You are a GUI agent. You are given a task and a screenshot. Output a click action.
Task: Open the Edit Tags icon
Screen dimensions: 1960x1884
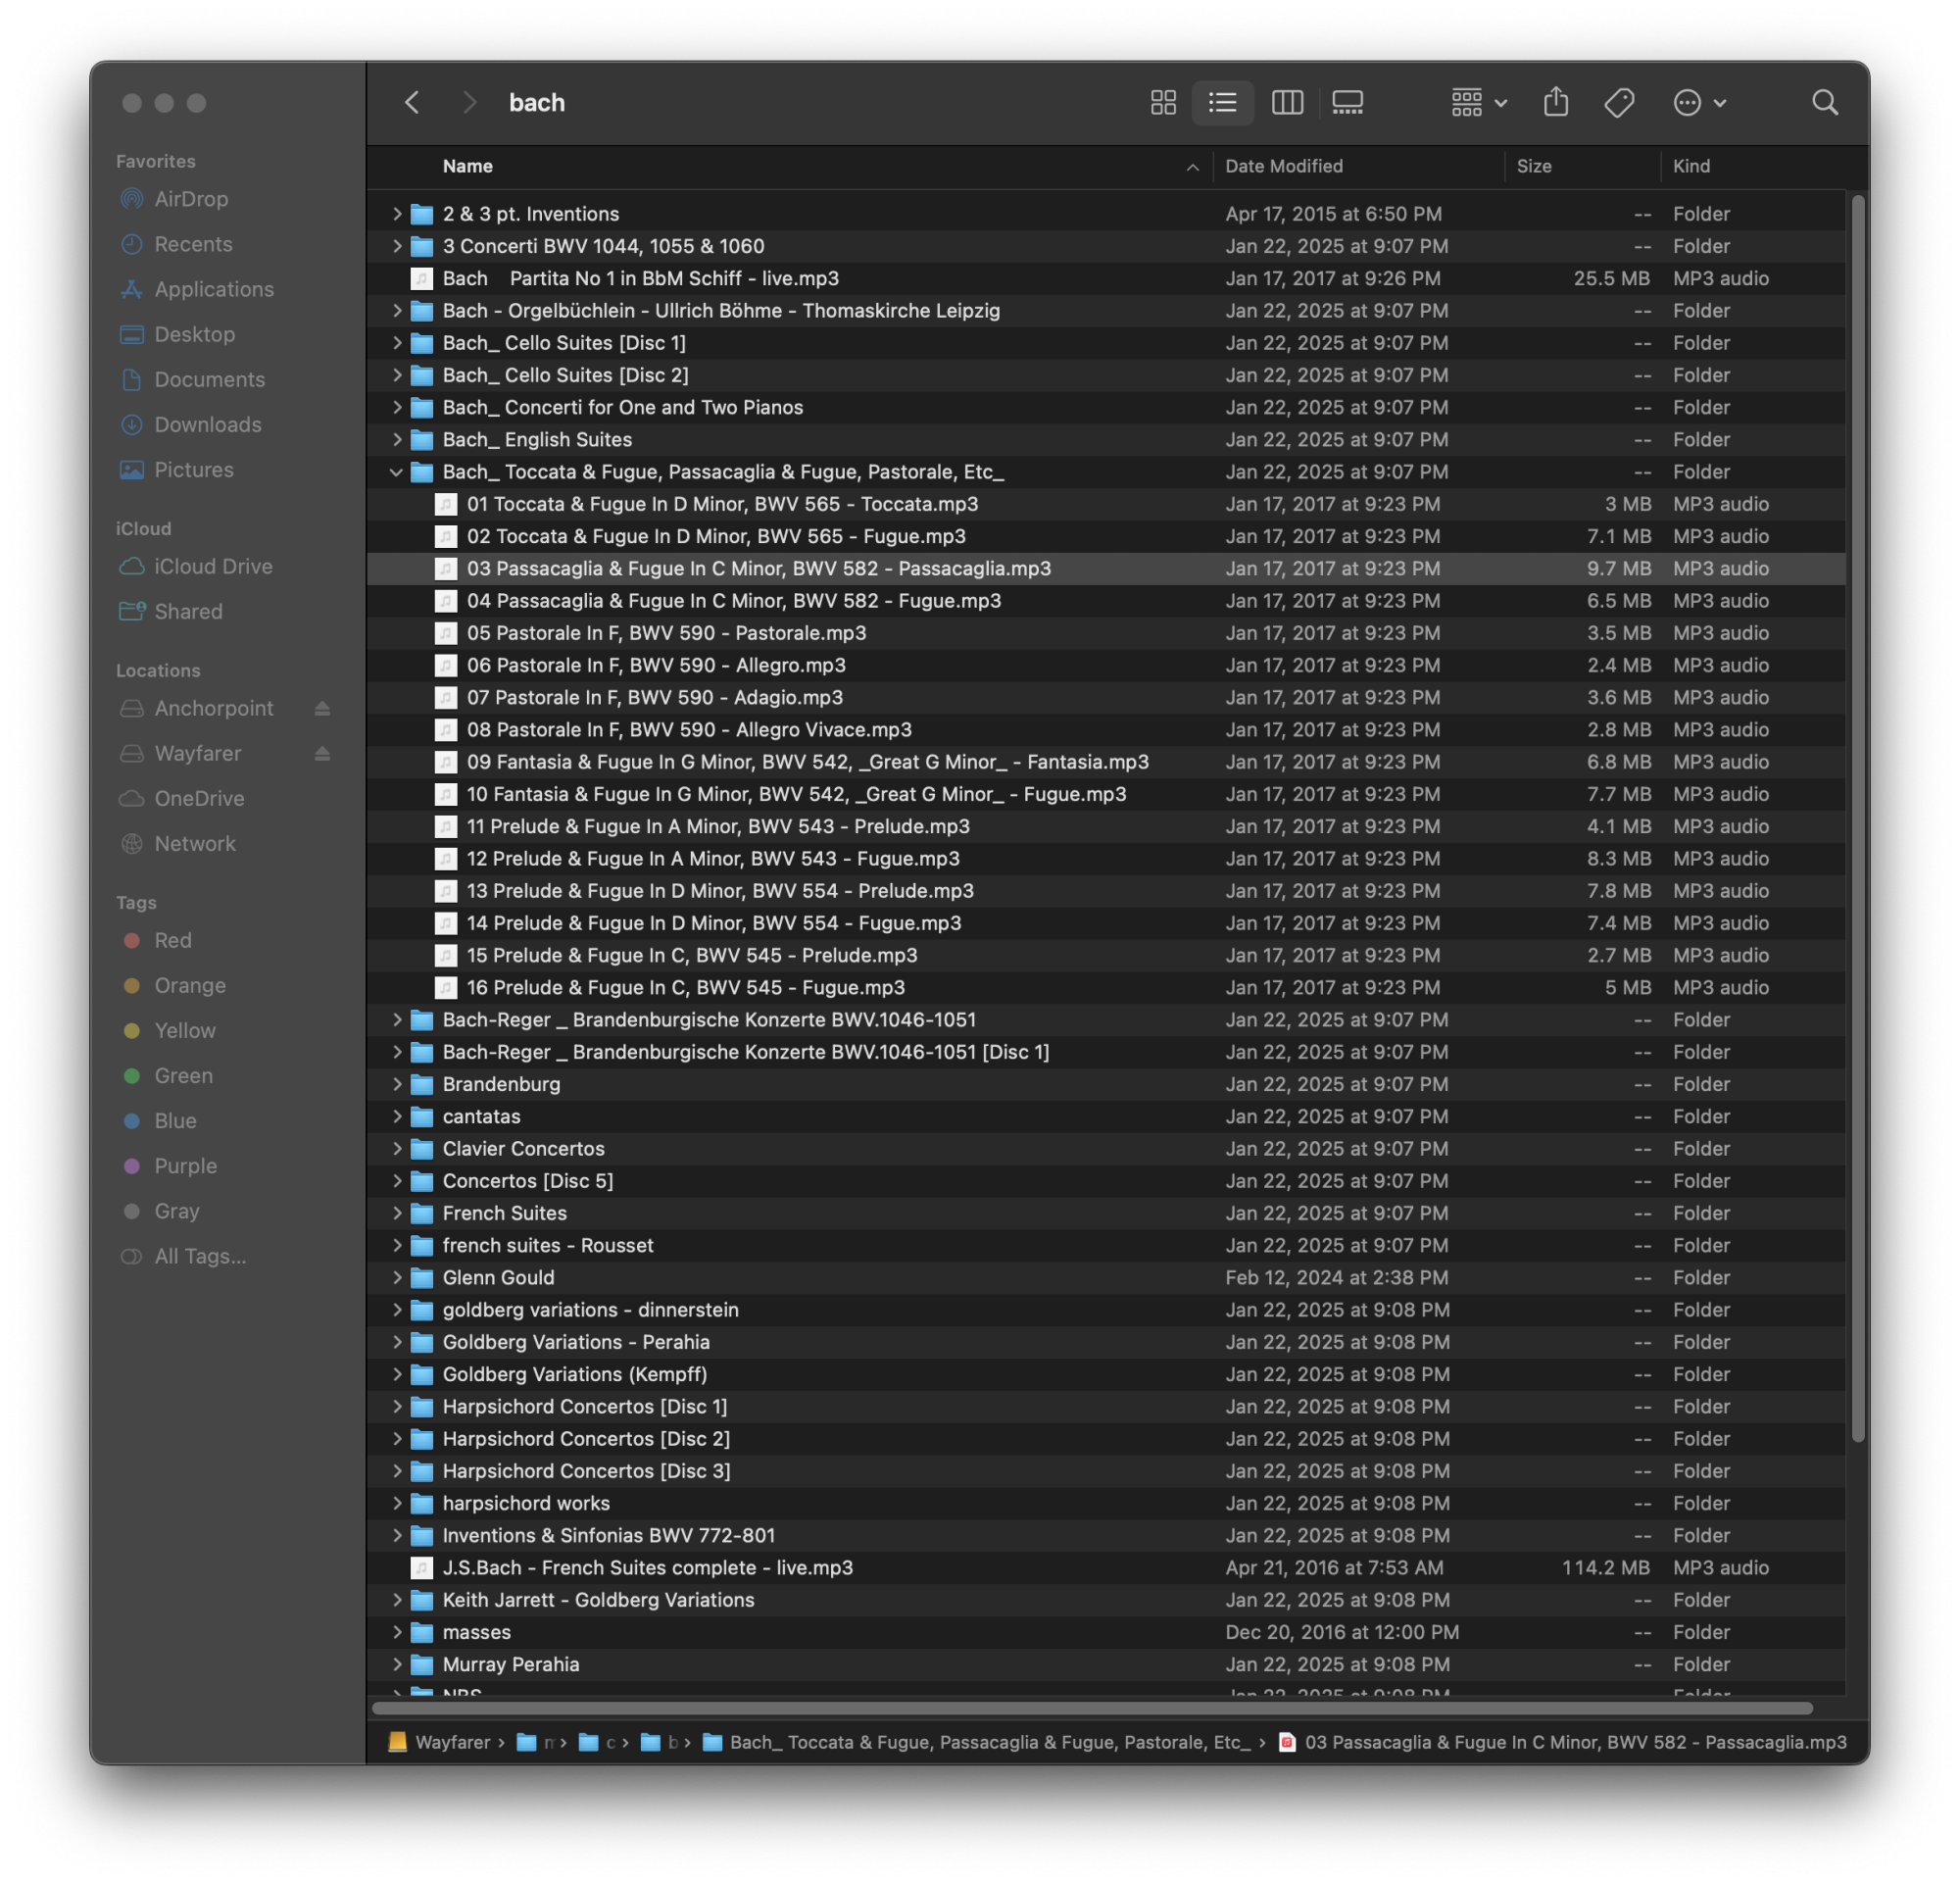coord(1619,102)
